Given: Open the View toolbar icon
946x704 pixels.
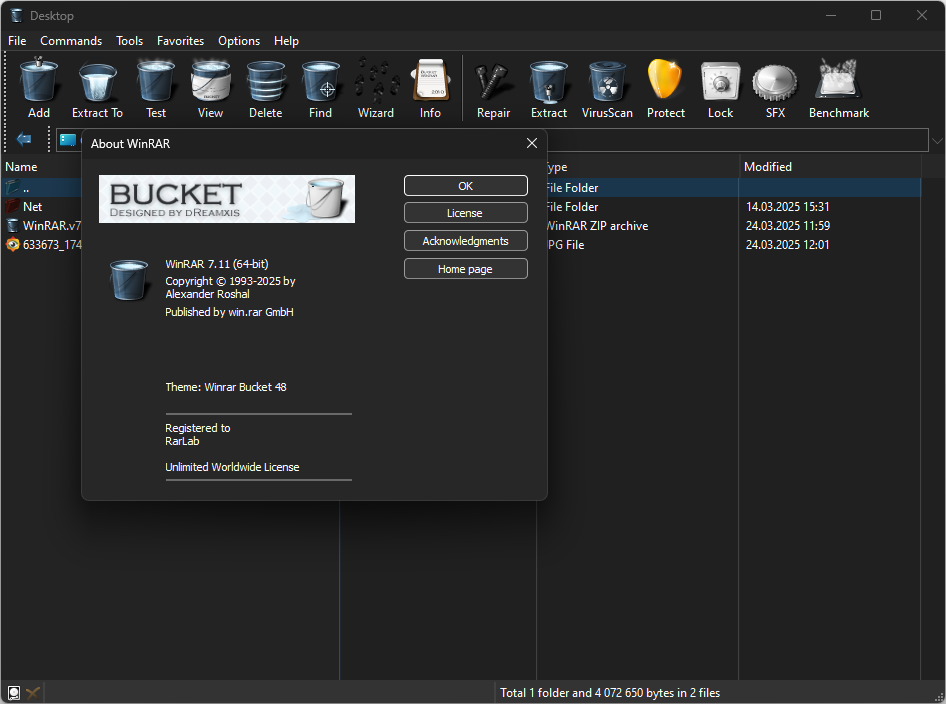Looking at the screenshot, I should click(210, 88).
